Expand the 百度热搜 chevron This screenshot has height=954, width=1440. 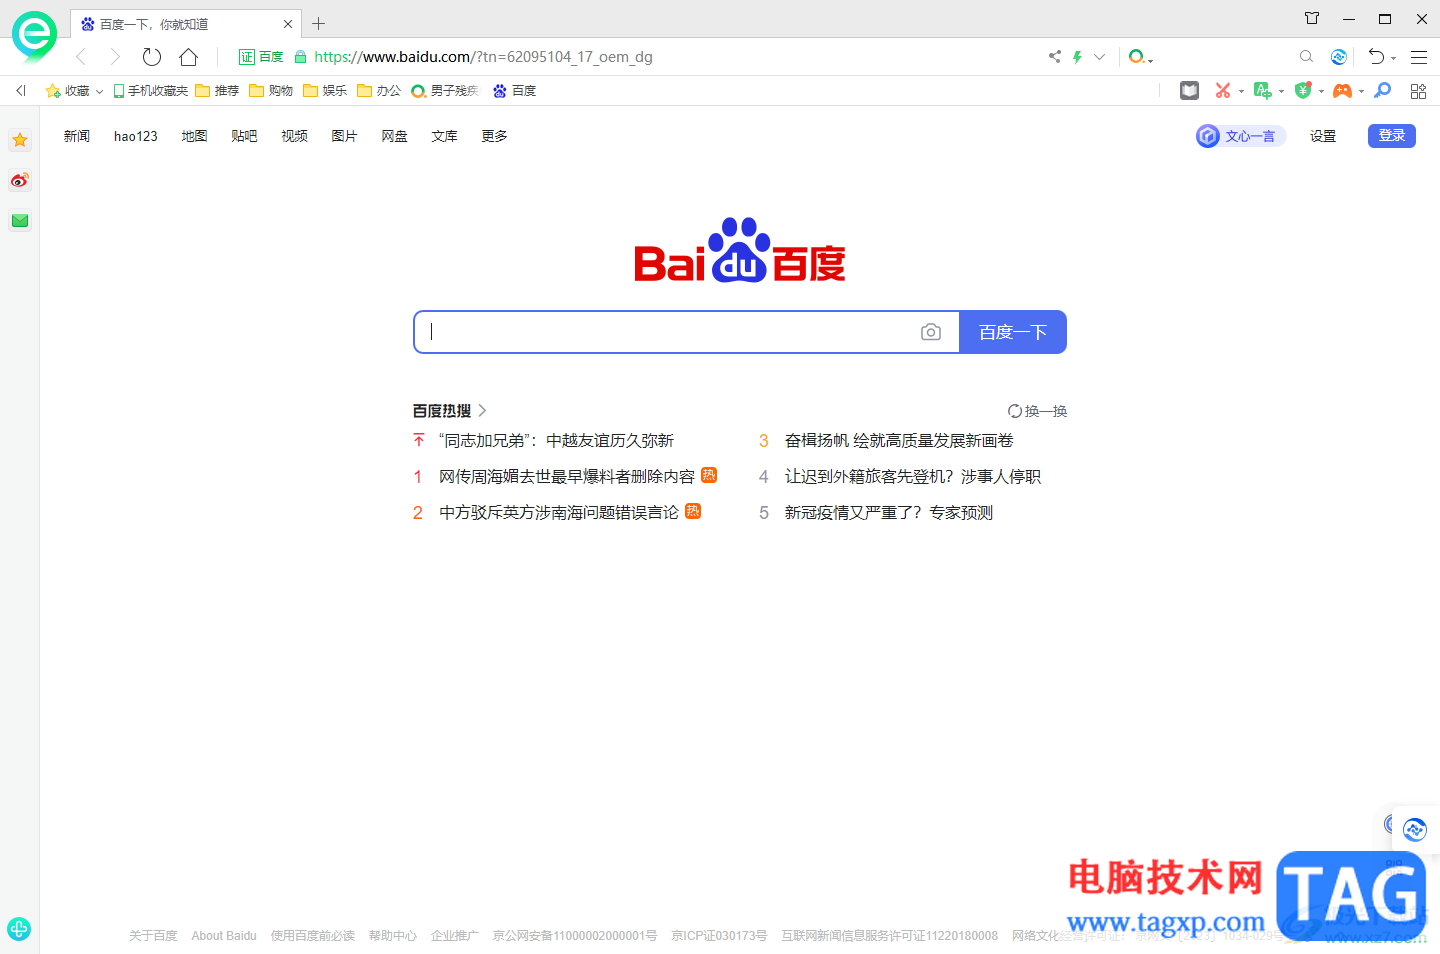coord(482,411)
